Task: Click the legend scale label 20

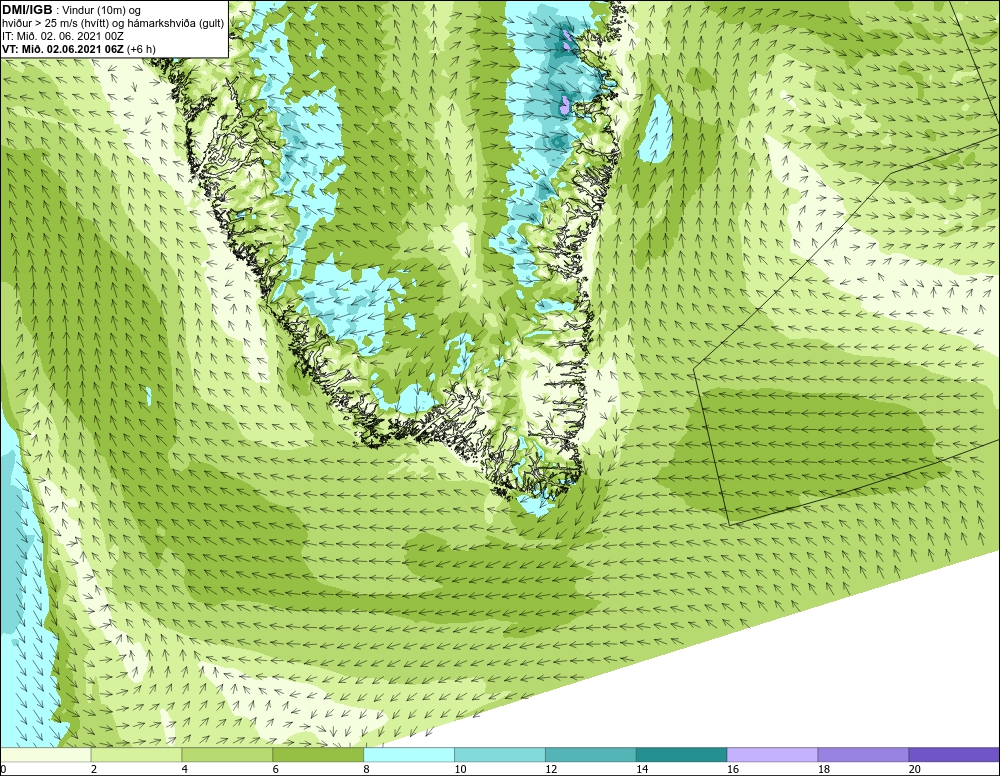Action: click(915, 769)
